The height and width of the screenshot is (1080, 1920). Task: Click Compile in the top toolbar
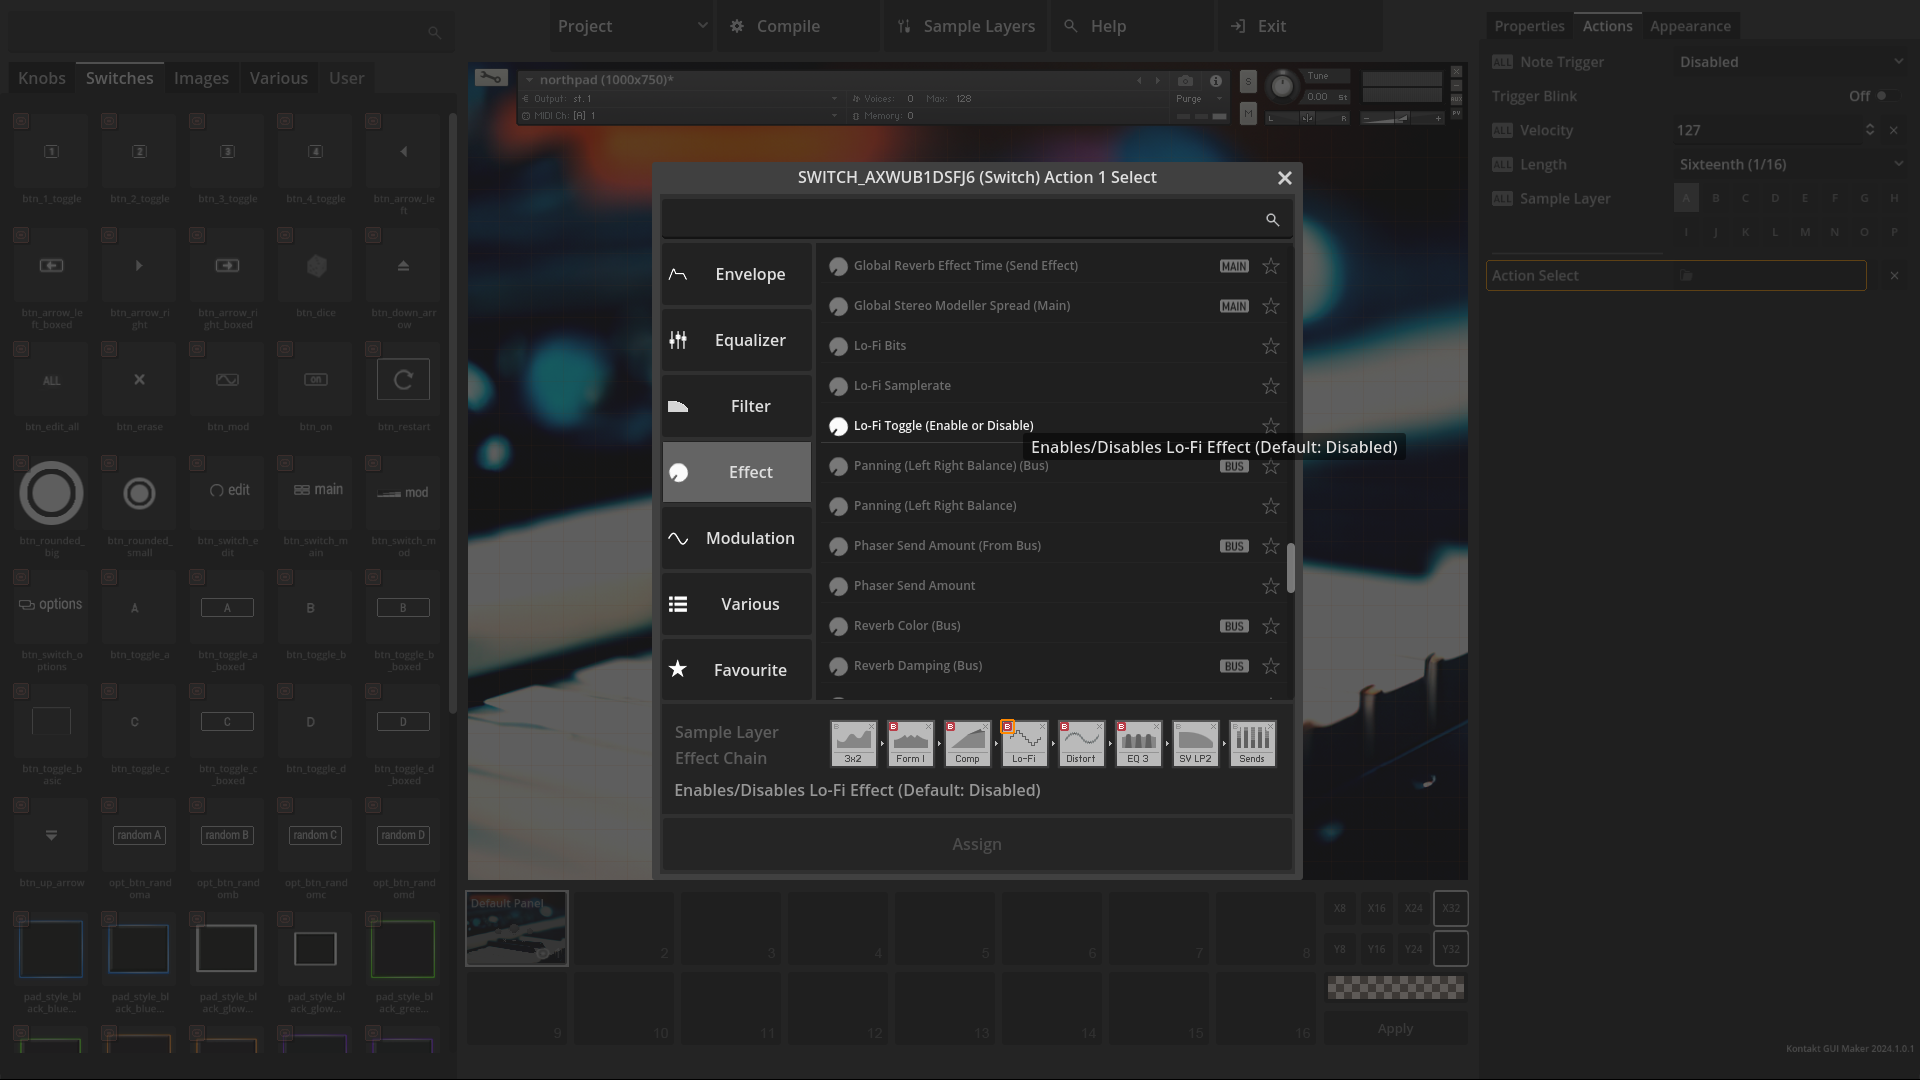pyautogui.click(x=789, y=26)
